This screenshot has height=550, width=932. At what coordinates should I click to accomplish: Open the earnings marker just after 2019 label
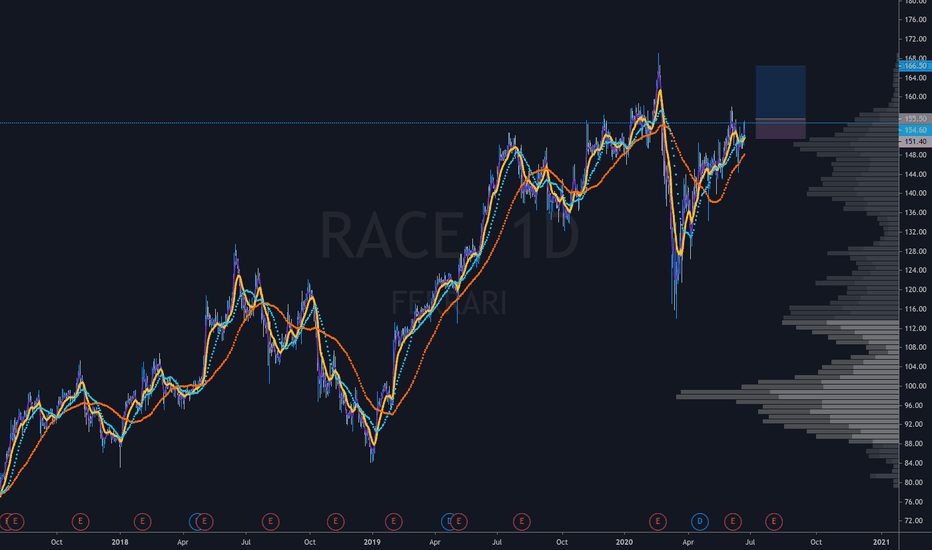[393, 522]
